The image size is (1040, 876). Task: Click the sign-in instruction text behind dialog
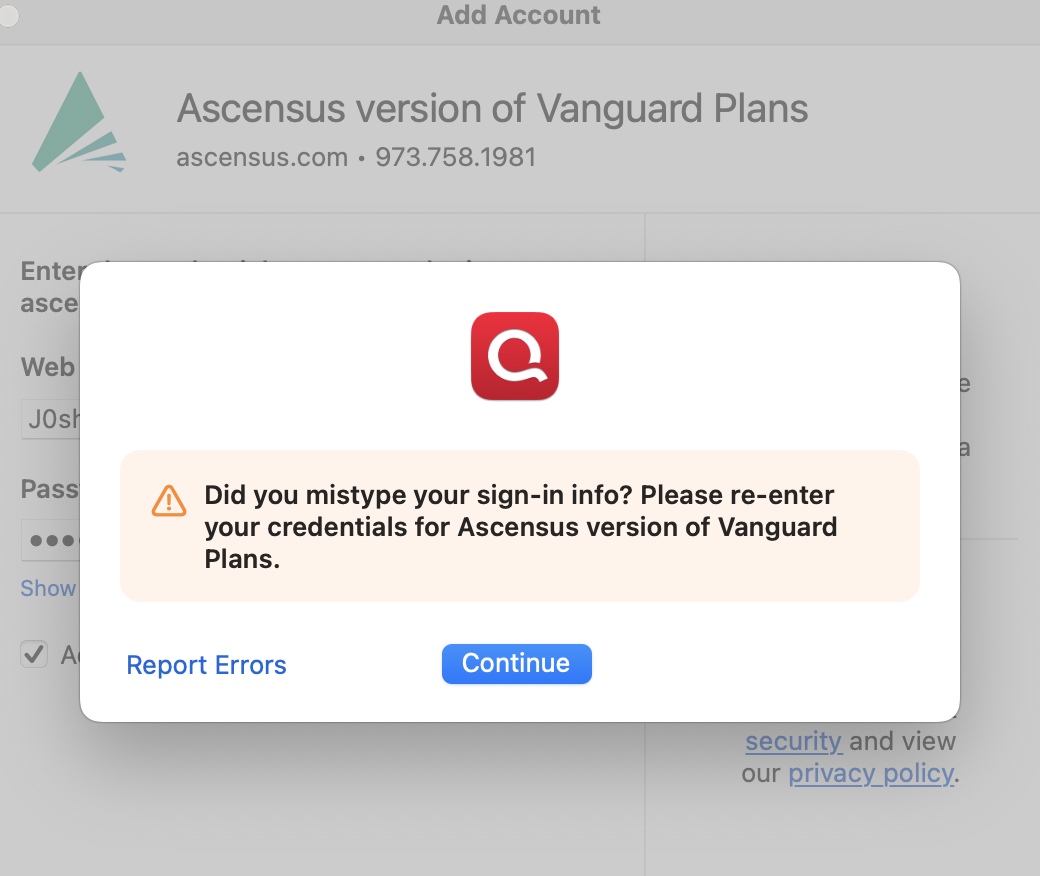(50, 286)
